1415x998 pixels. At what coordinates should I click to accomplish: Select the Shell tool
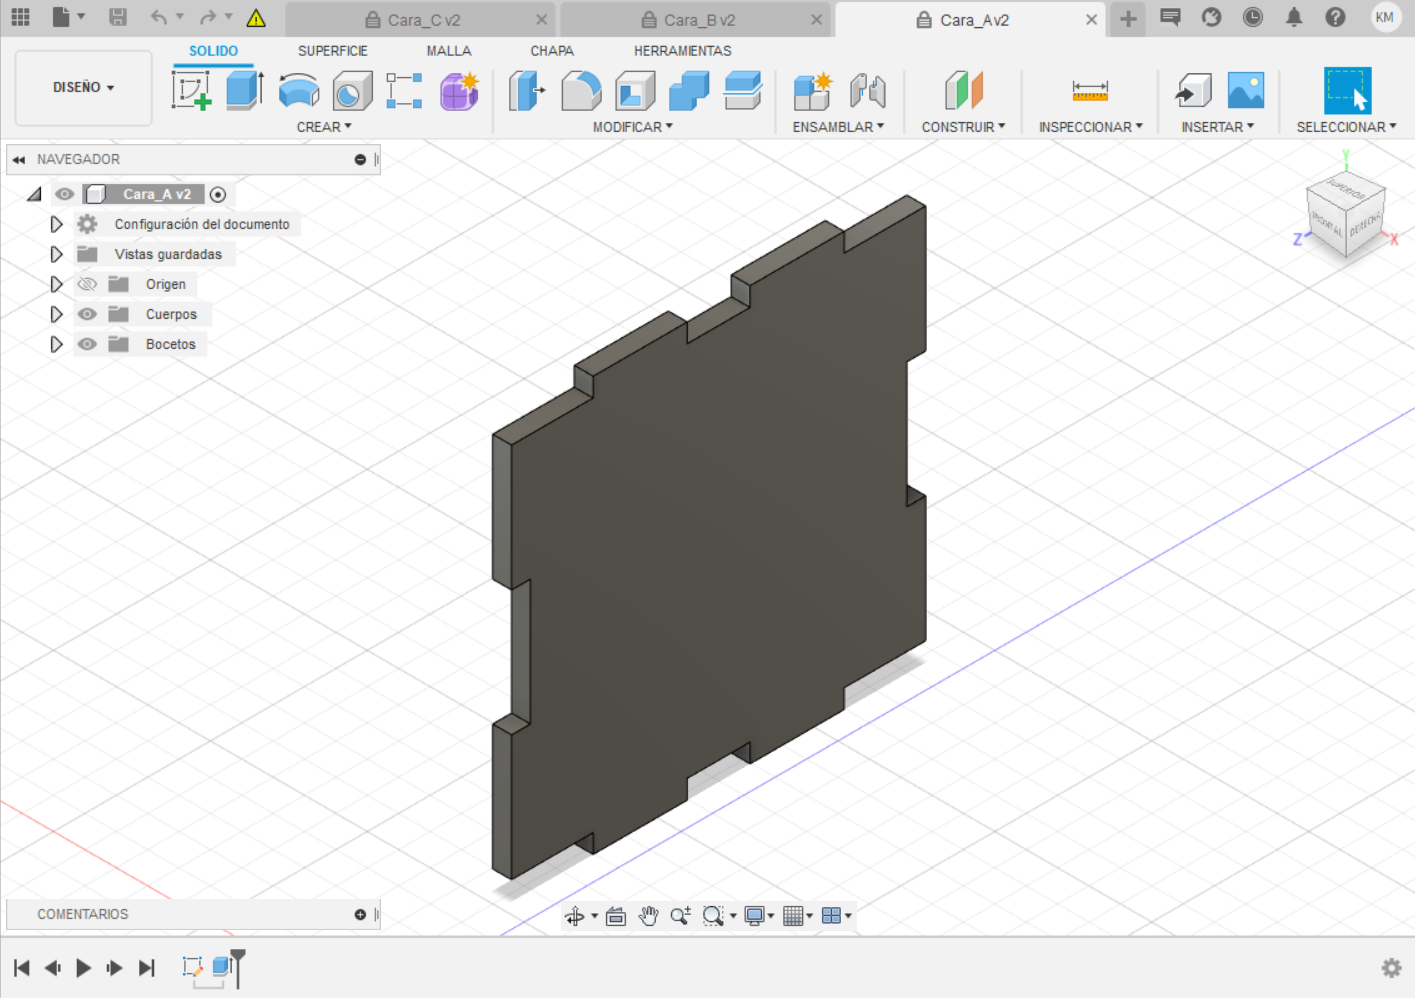(x=635, y=91)
